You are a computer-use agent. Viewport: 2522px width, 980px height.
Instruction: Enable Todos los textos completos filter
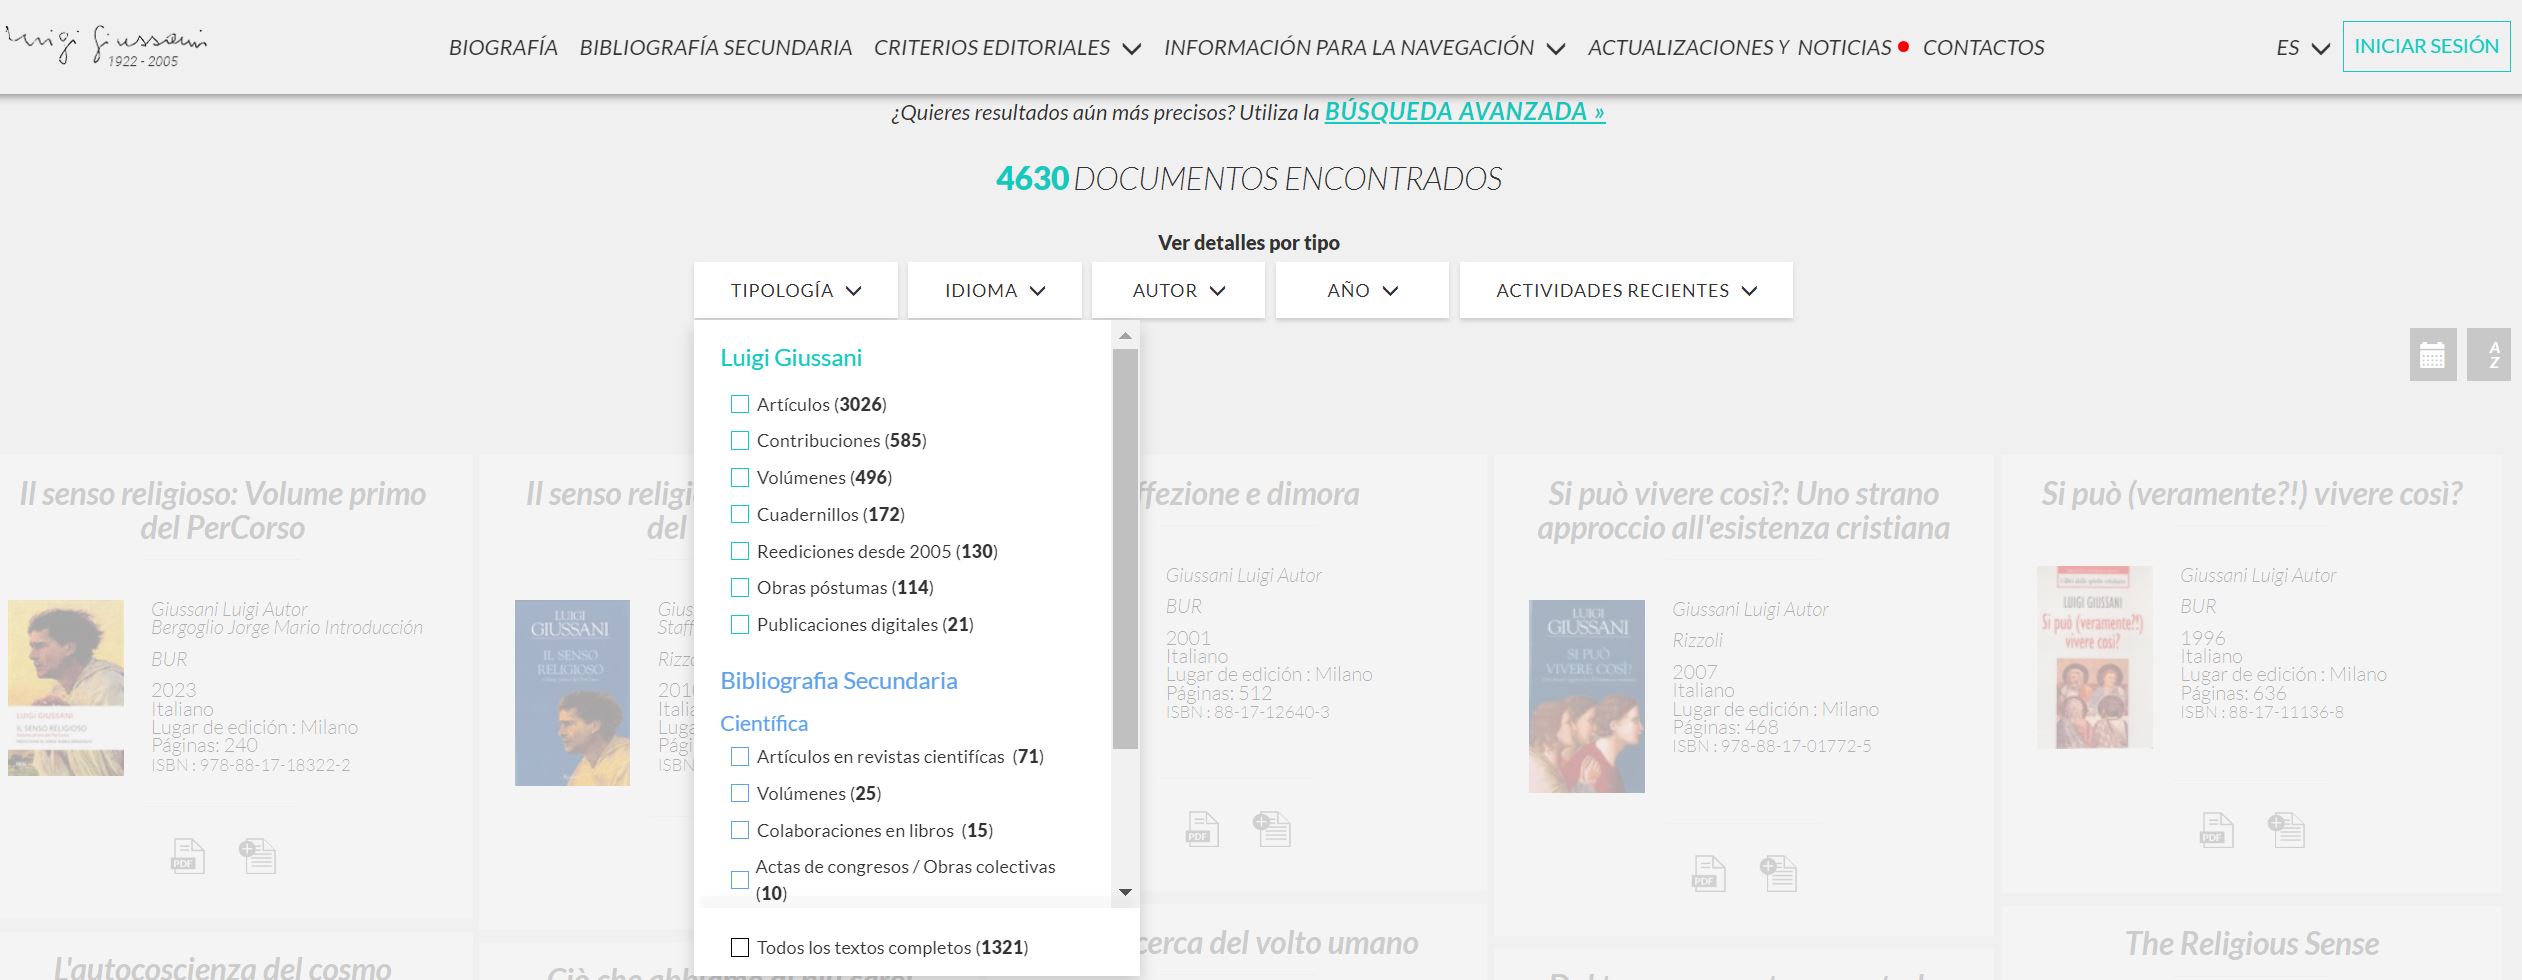click(x=740, y=947)
